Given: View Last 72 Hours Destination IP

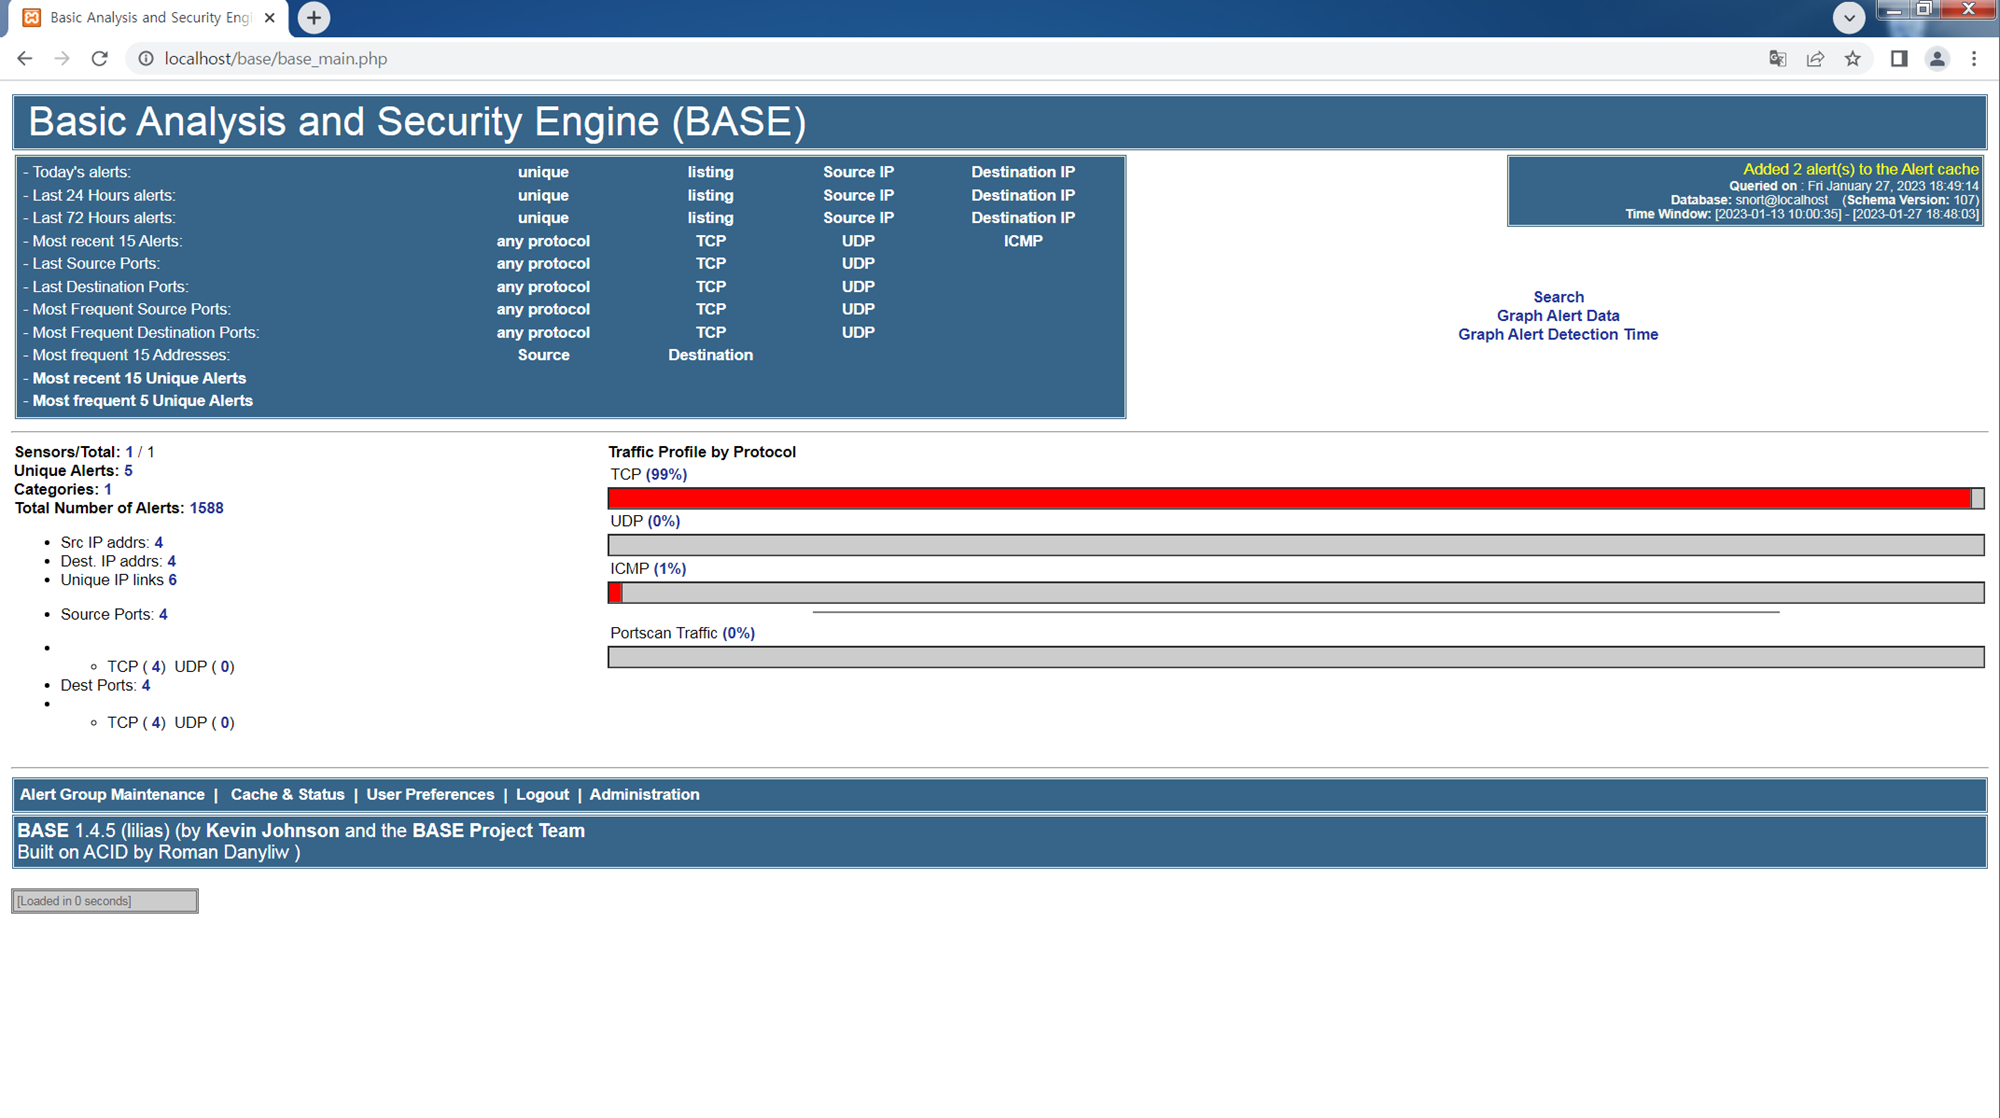Looking at the screenshot, I should coord(1023,218).
